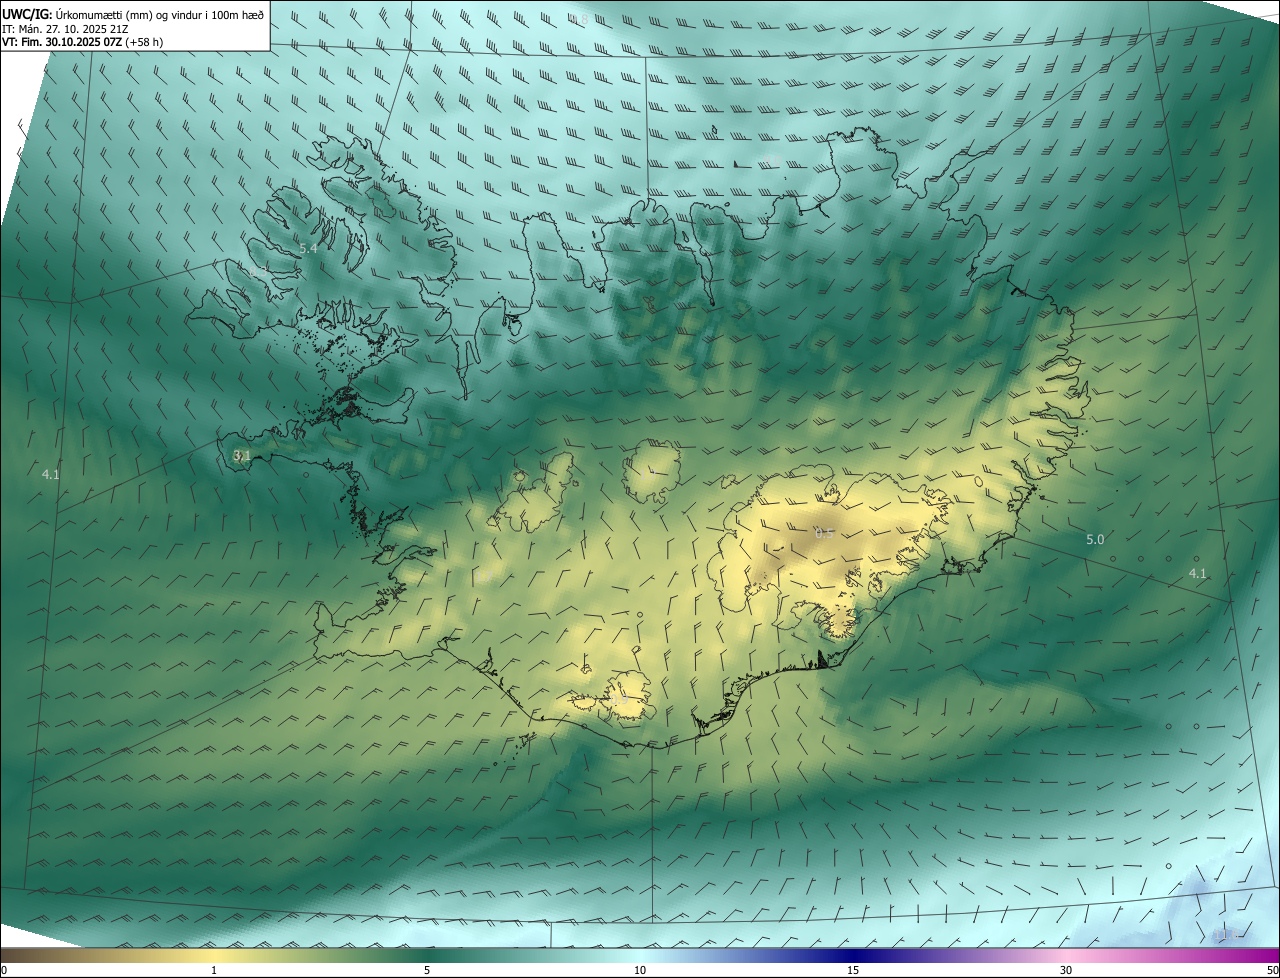Pick the dark navy colorbar segment above "15"
The width and height of the screenshot is (1280, 978).
pyautogui.click(x=853, y=955)
